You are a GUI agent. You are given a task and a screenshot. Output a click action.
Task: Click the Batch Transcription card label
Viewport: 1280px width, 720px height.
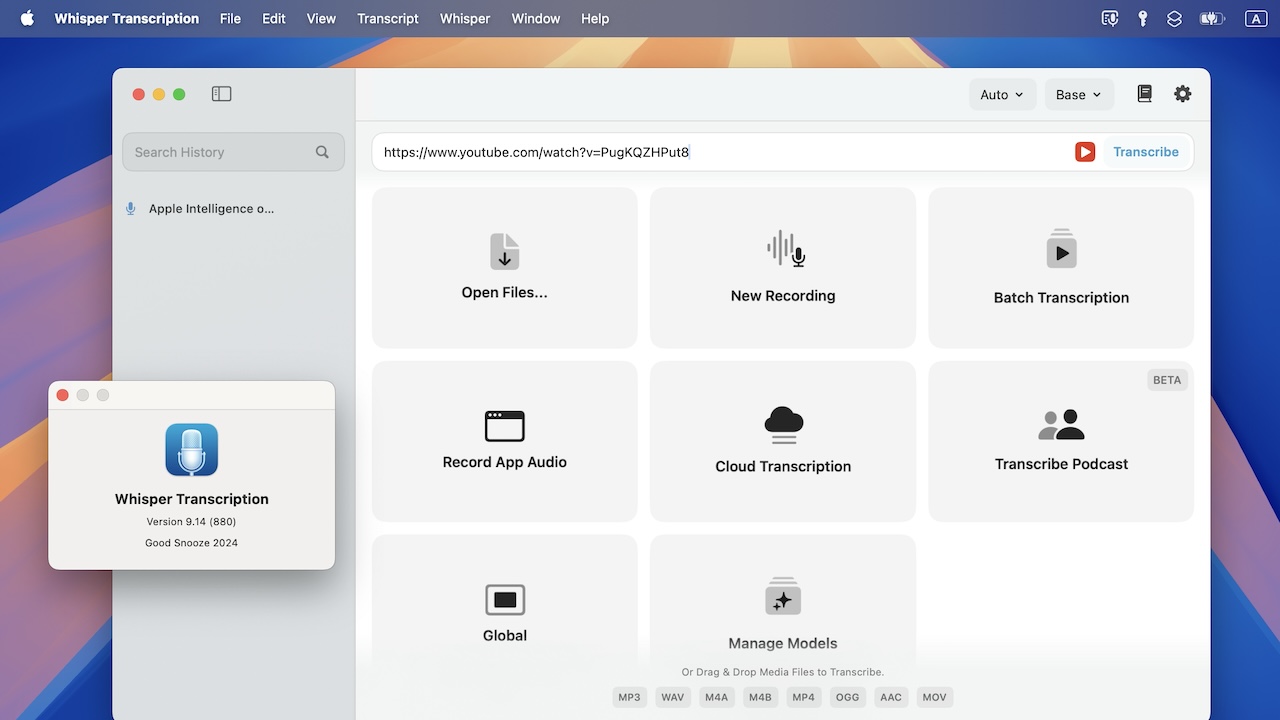click(x=1061, y=298)
